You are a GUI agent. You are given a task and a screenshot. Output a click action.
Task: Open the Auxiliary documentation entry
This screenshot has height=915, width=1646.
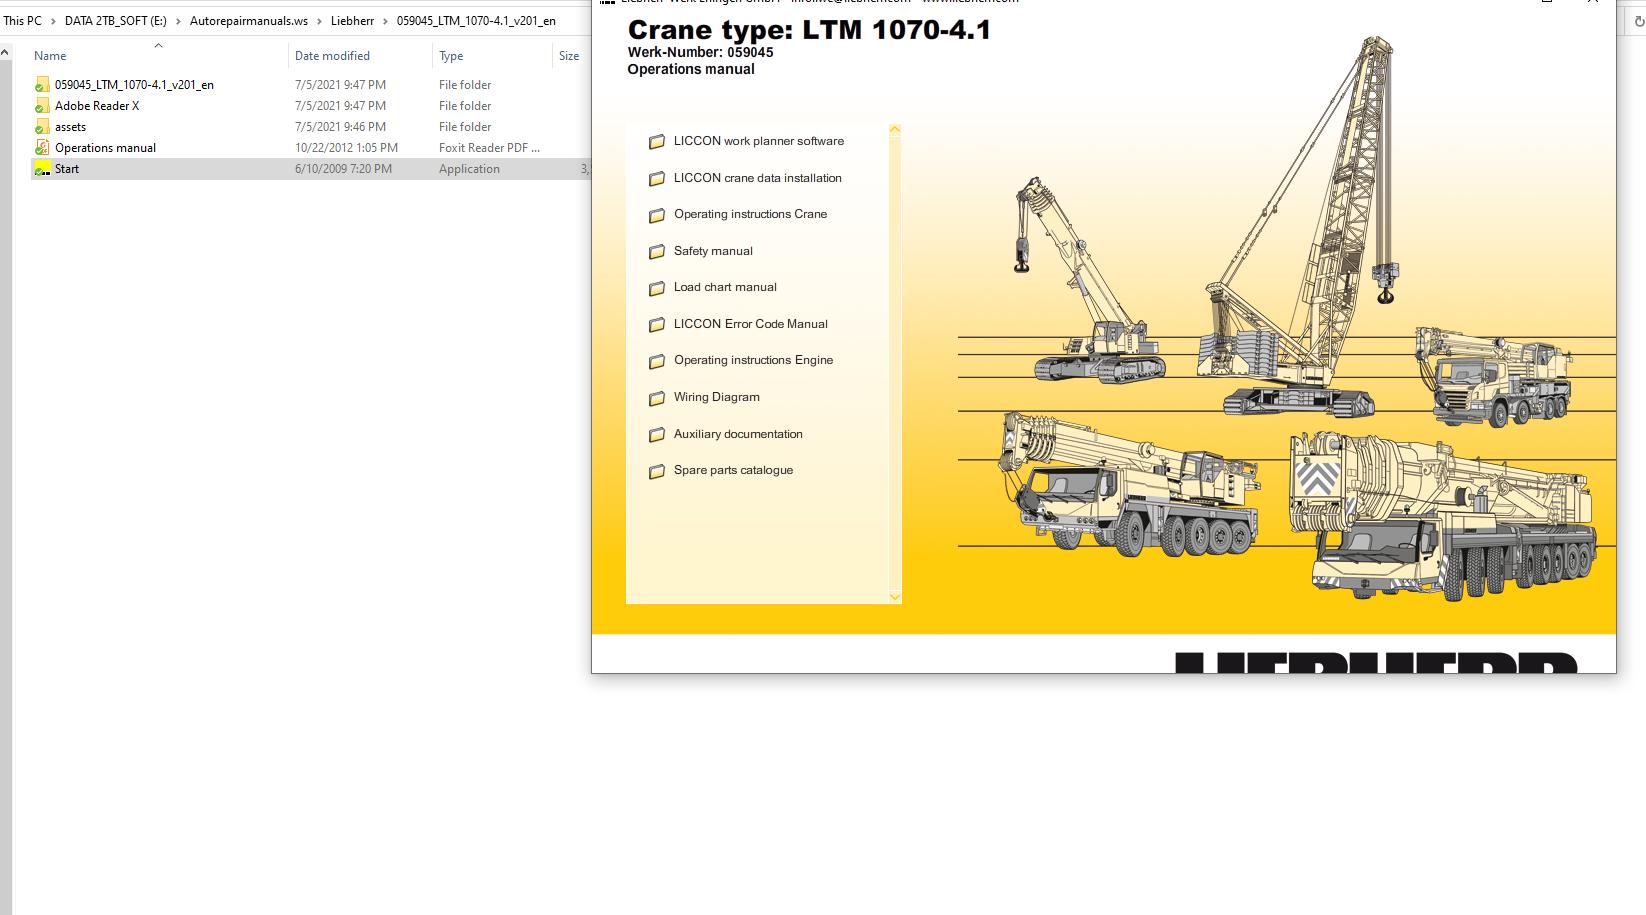pos(739,434)
